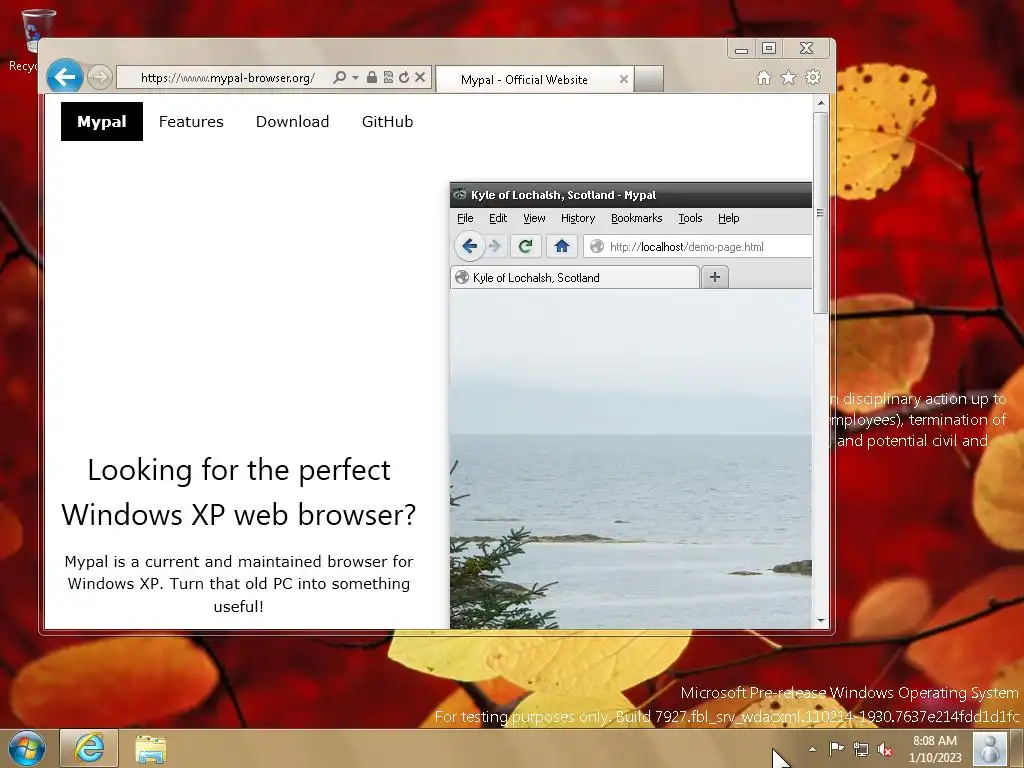This screenshot has height=768, width=1024.
Task: Open the Action Center flag icon
Action: tap(837, 749)
